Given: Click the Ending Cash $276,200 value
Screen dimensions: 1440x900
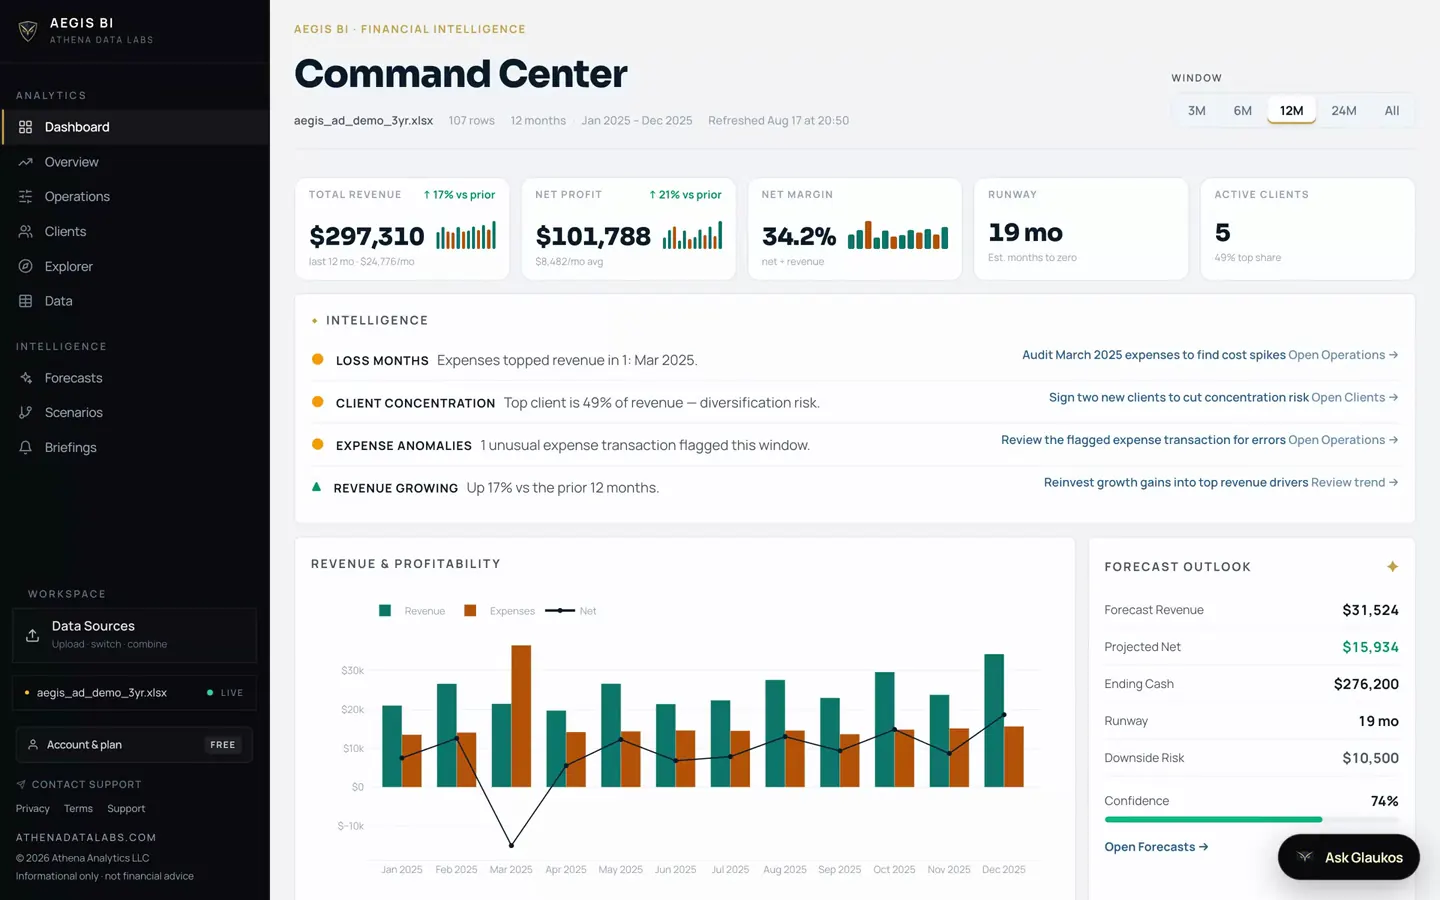Looking at the screenshot, I should [x=1366, y=684].
